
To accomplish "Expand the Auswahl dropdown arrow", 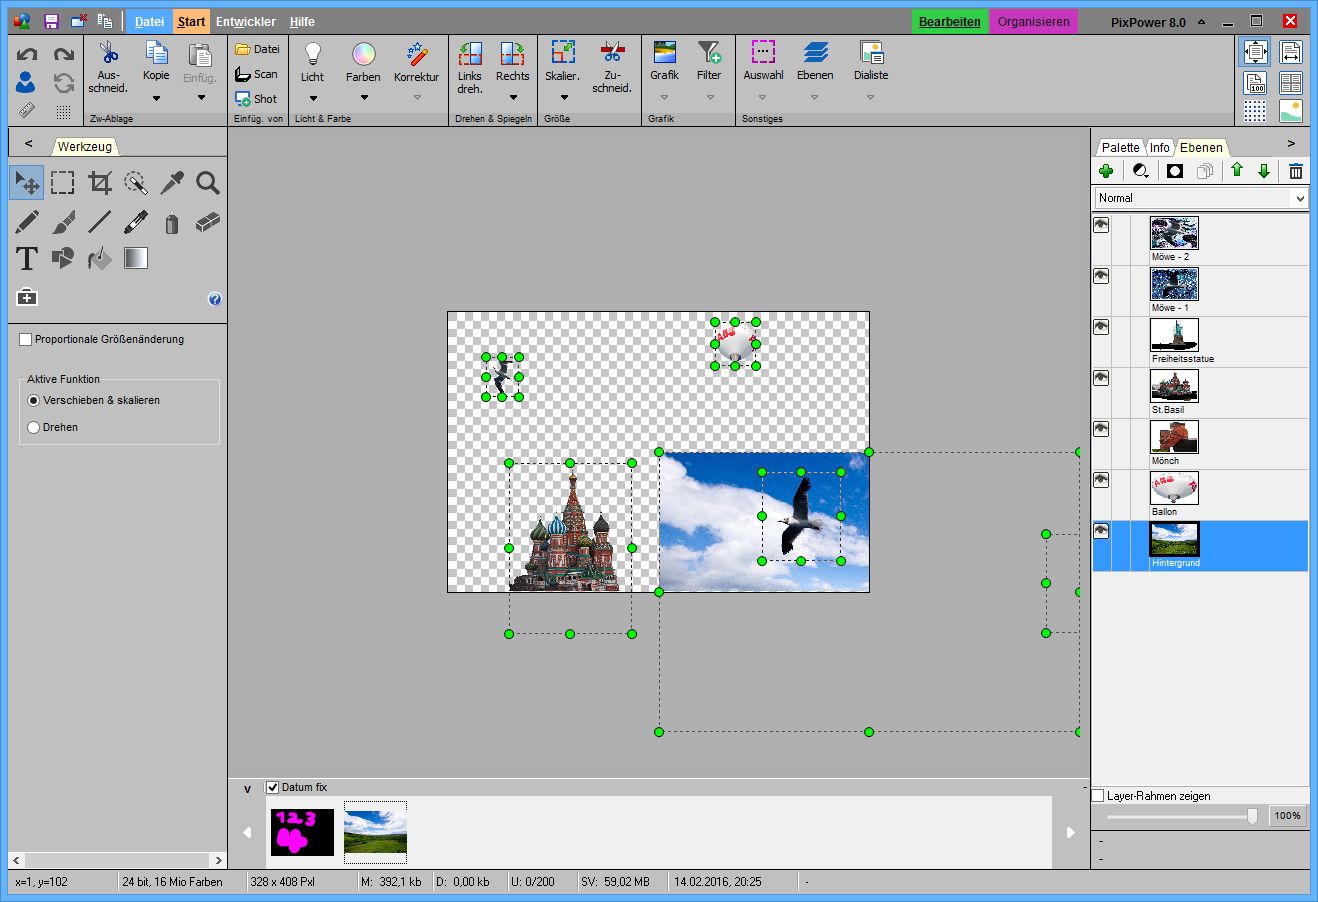I will coord(762,98).
